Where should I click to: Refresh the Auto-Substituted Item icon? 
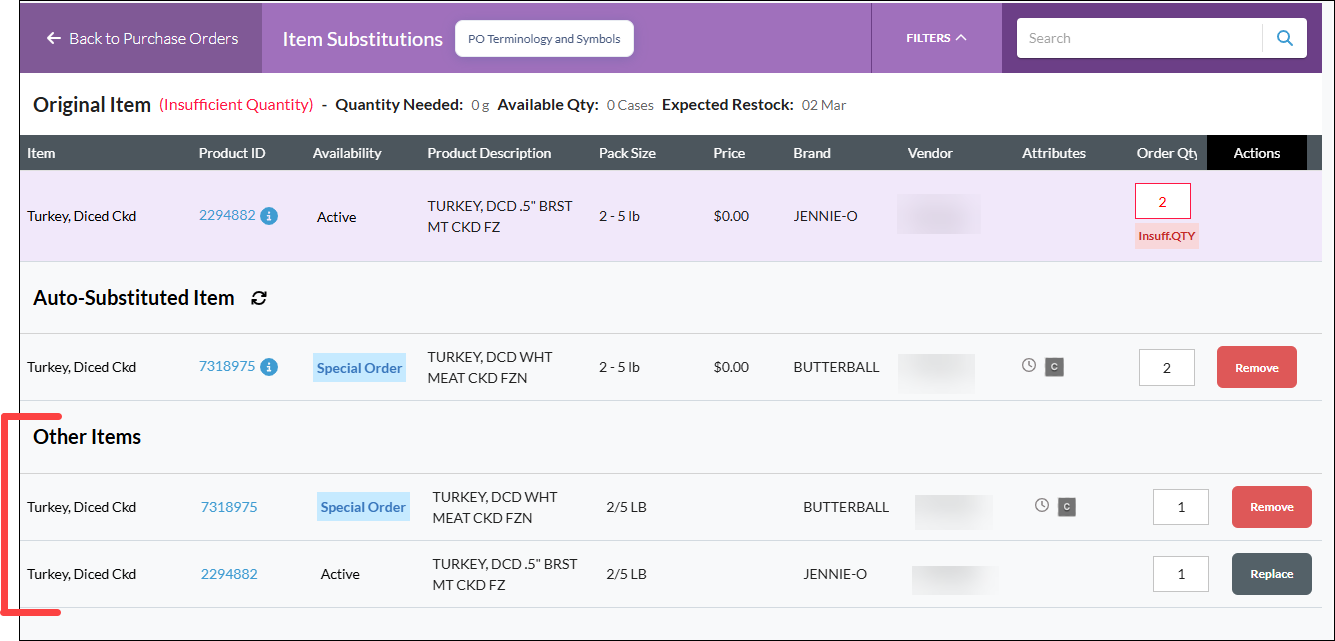coord(259,298)
